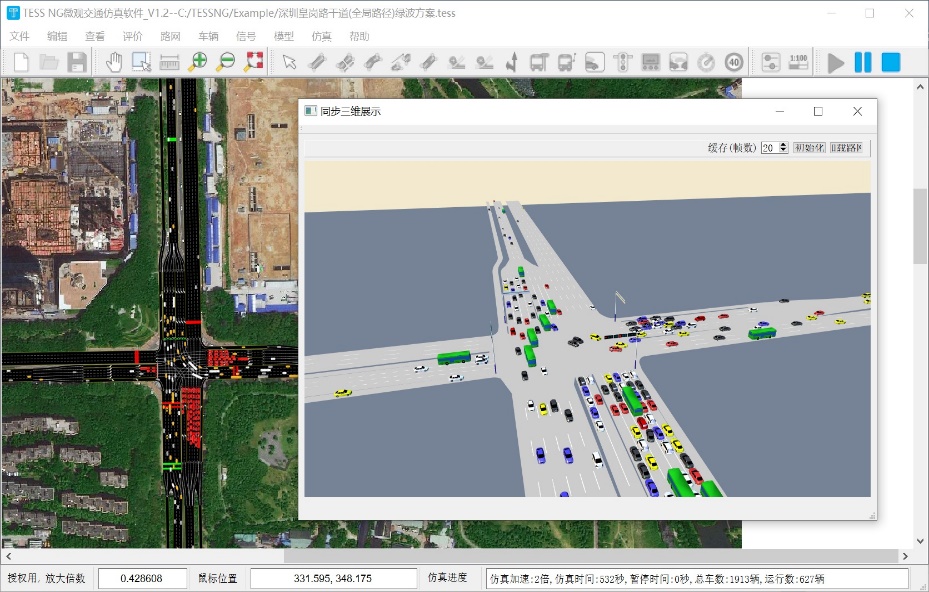This screenshot has height=592, width=929.
Task: Open the simulation settings sliders icon
Action: click(770, 62)
